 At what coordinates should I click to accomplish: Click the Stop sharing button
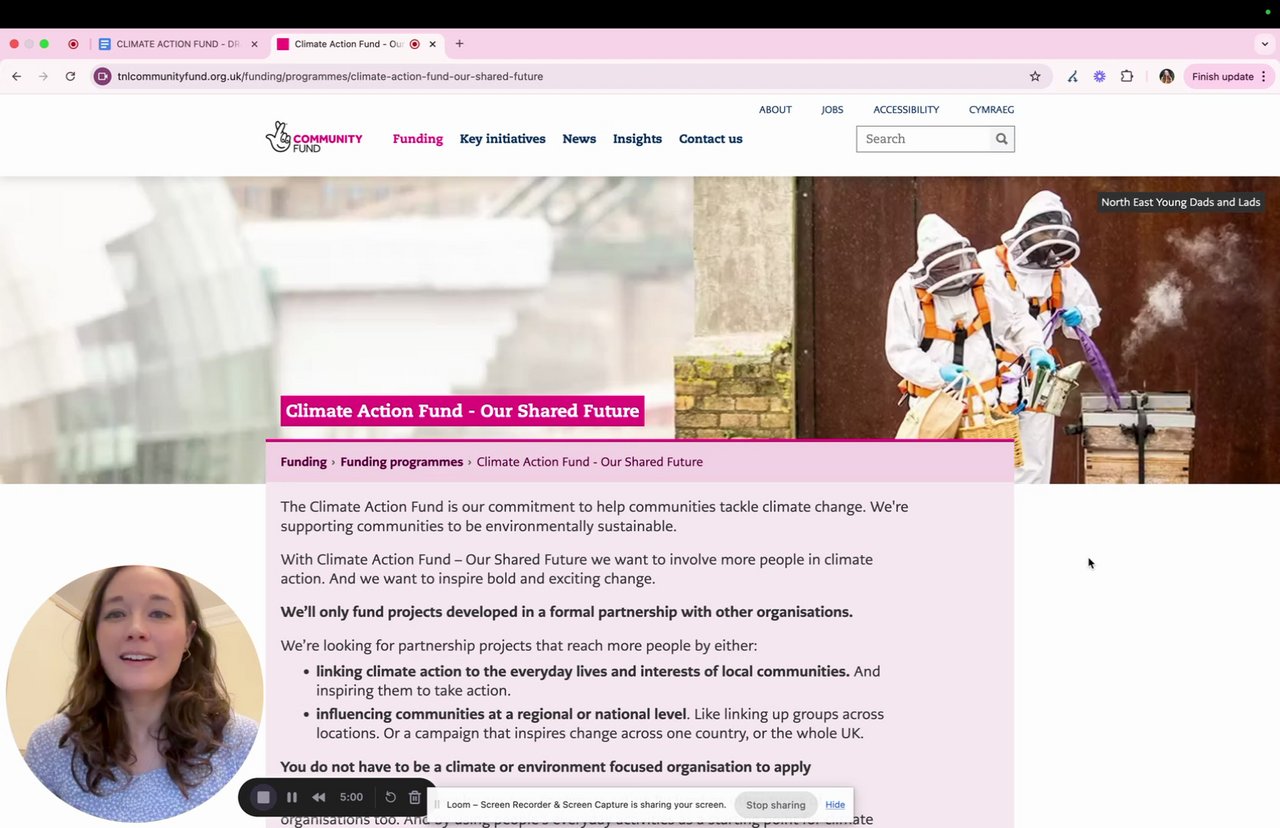pos(775,804)
